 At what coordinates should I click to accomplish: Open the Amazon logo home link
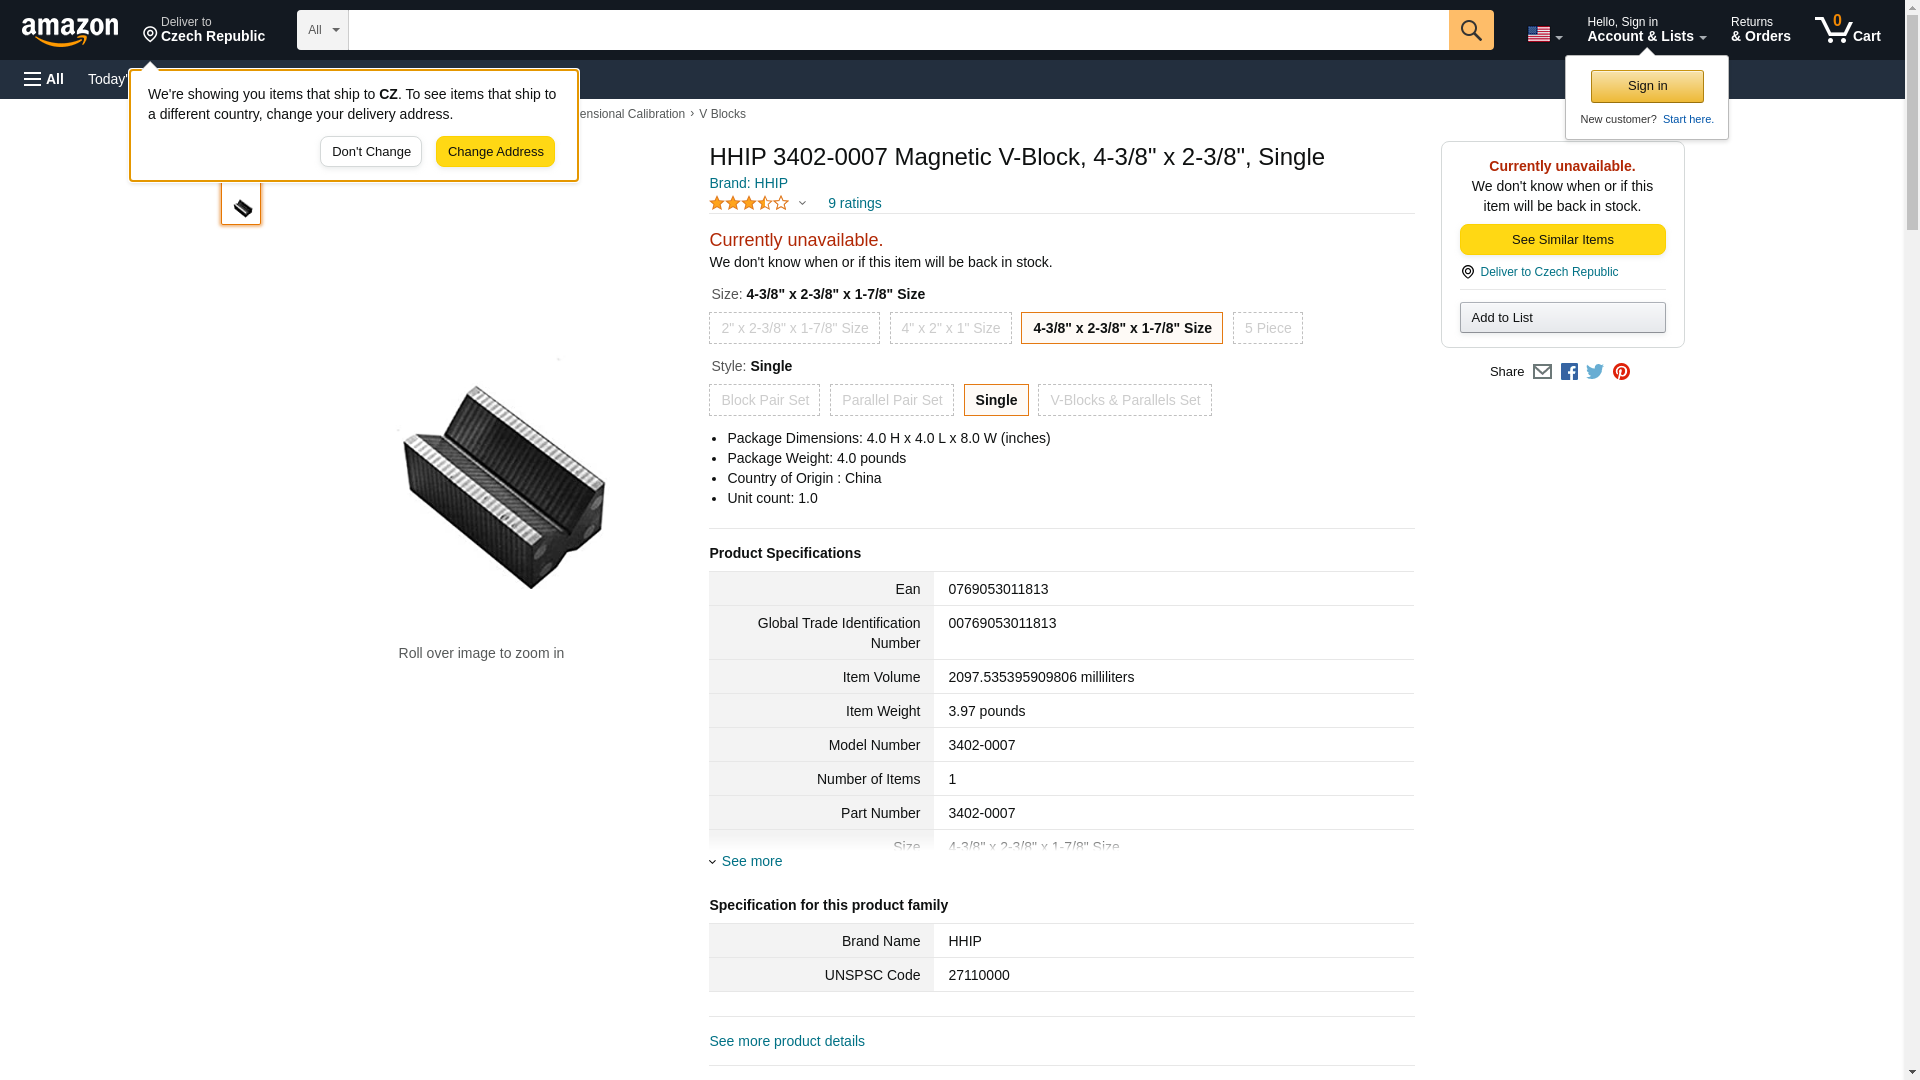coord(70,31)
